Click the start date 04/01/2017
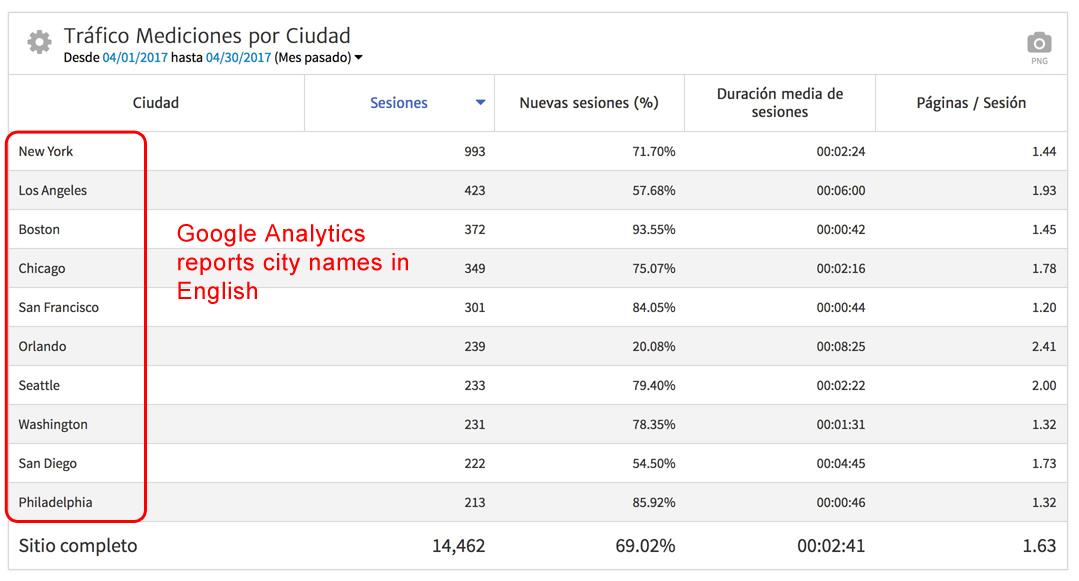This screenshot has height=581, width=1079. (135, 58)
